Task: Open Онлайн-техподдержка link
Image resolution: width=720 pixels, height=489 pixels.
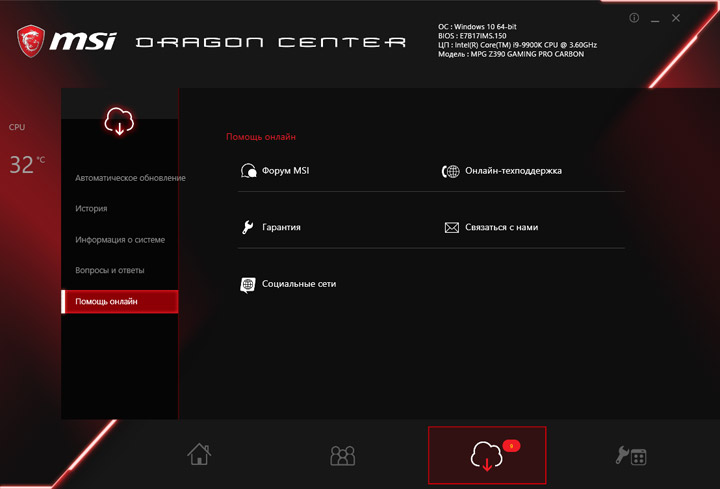Action: point(513,171)
